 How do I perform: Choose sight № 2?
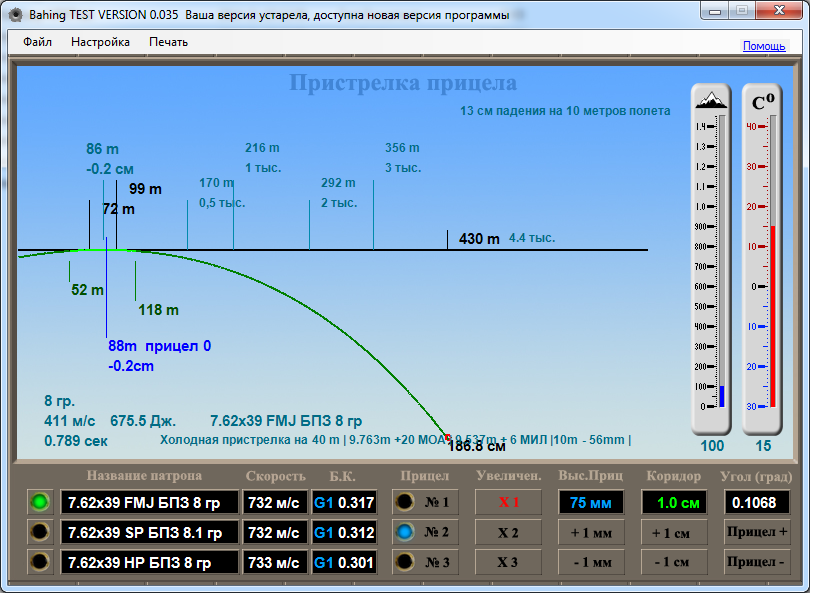click(426, 532)
